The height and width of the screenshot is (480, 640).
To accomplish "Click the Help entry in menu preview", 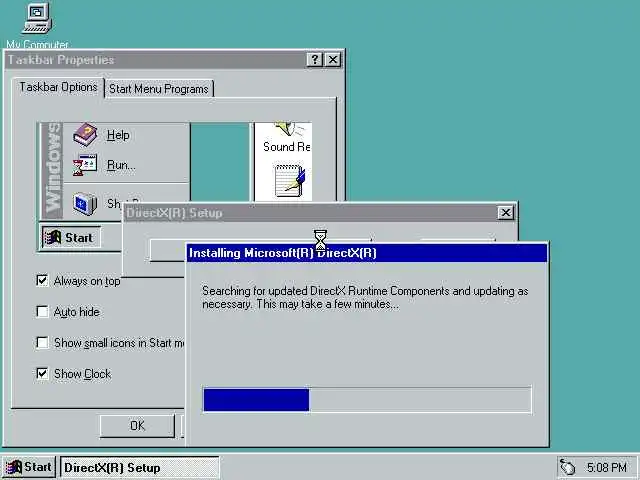I will [118, 135].
